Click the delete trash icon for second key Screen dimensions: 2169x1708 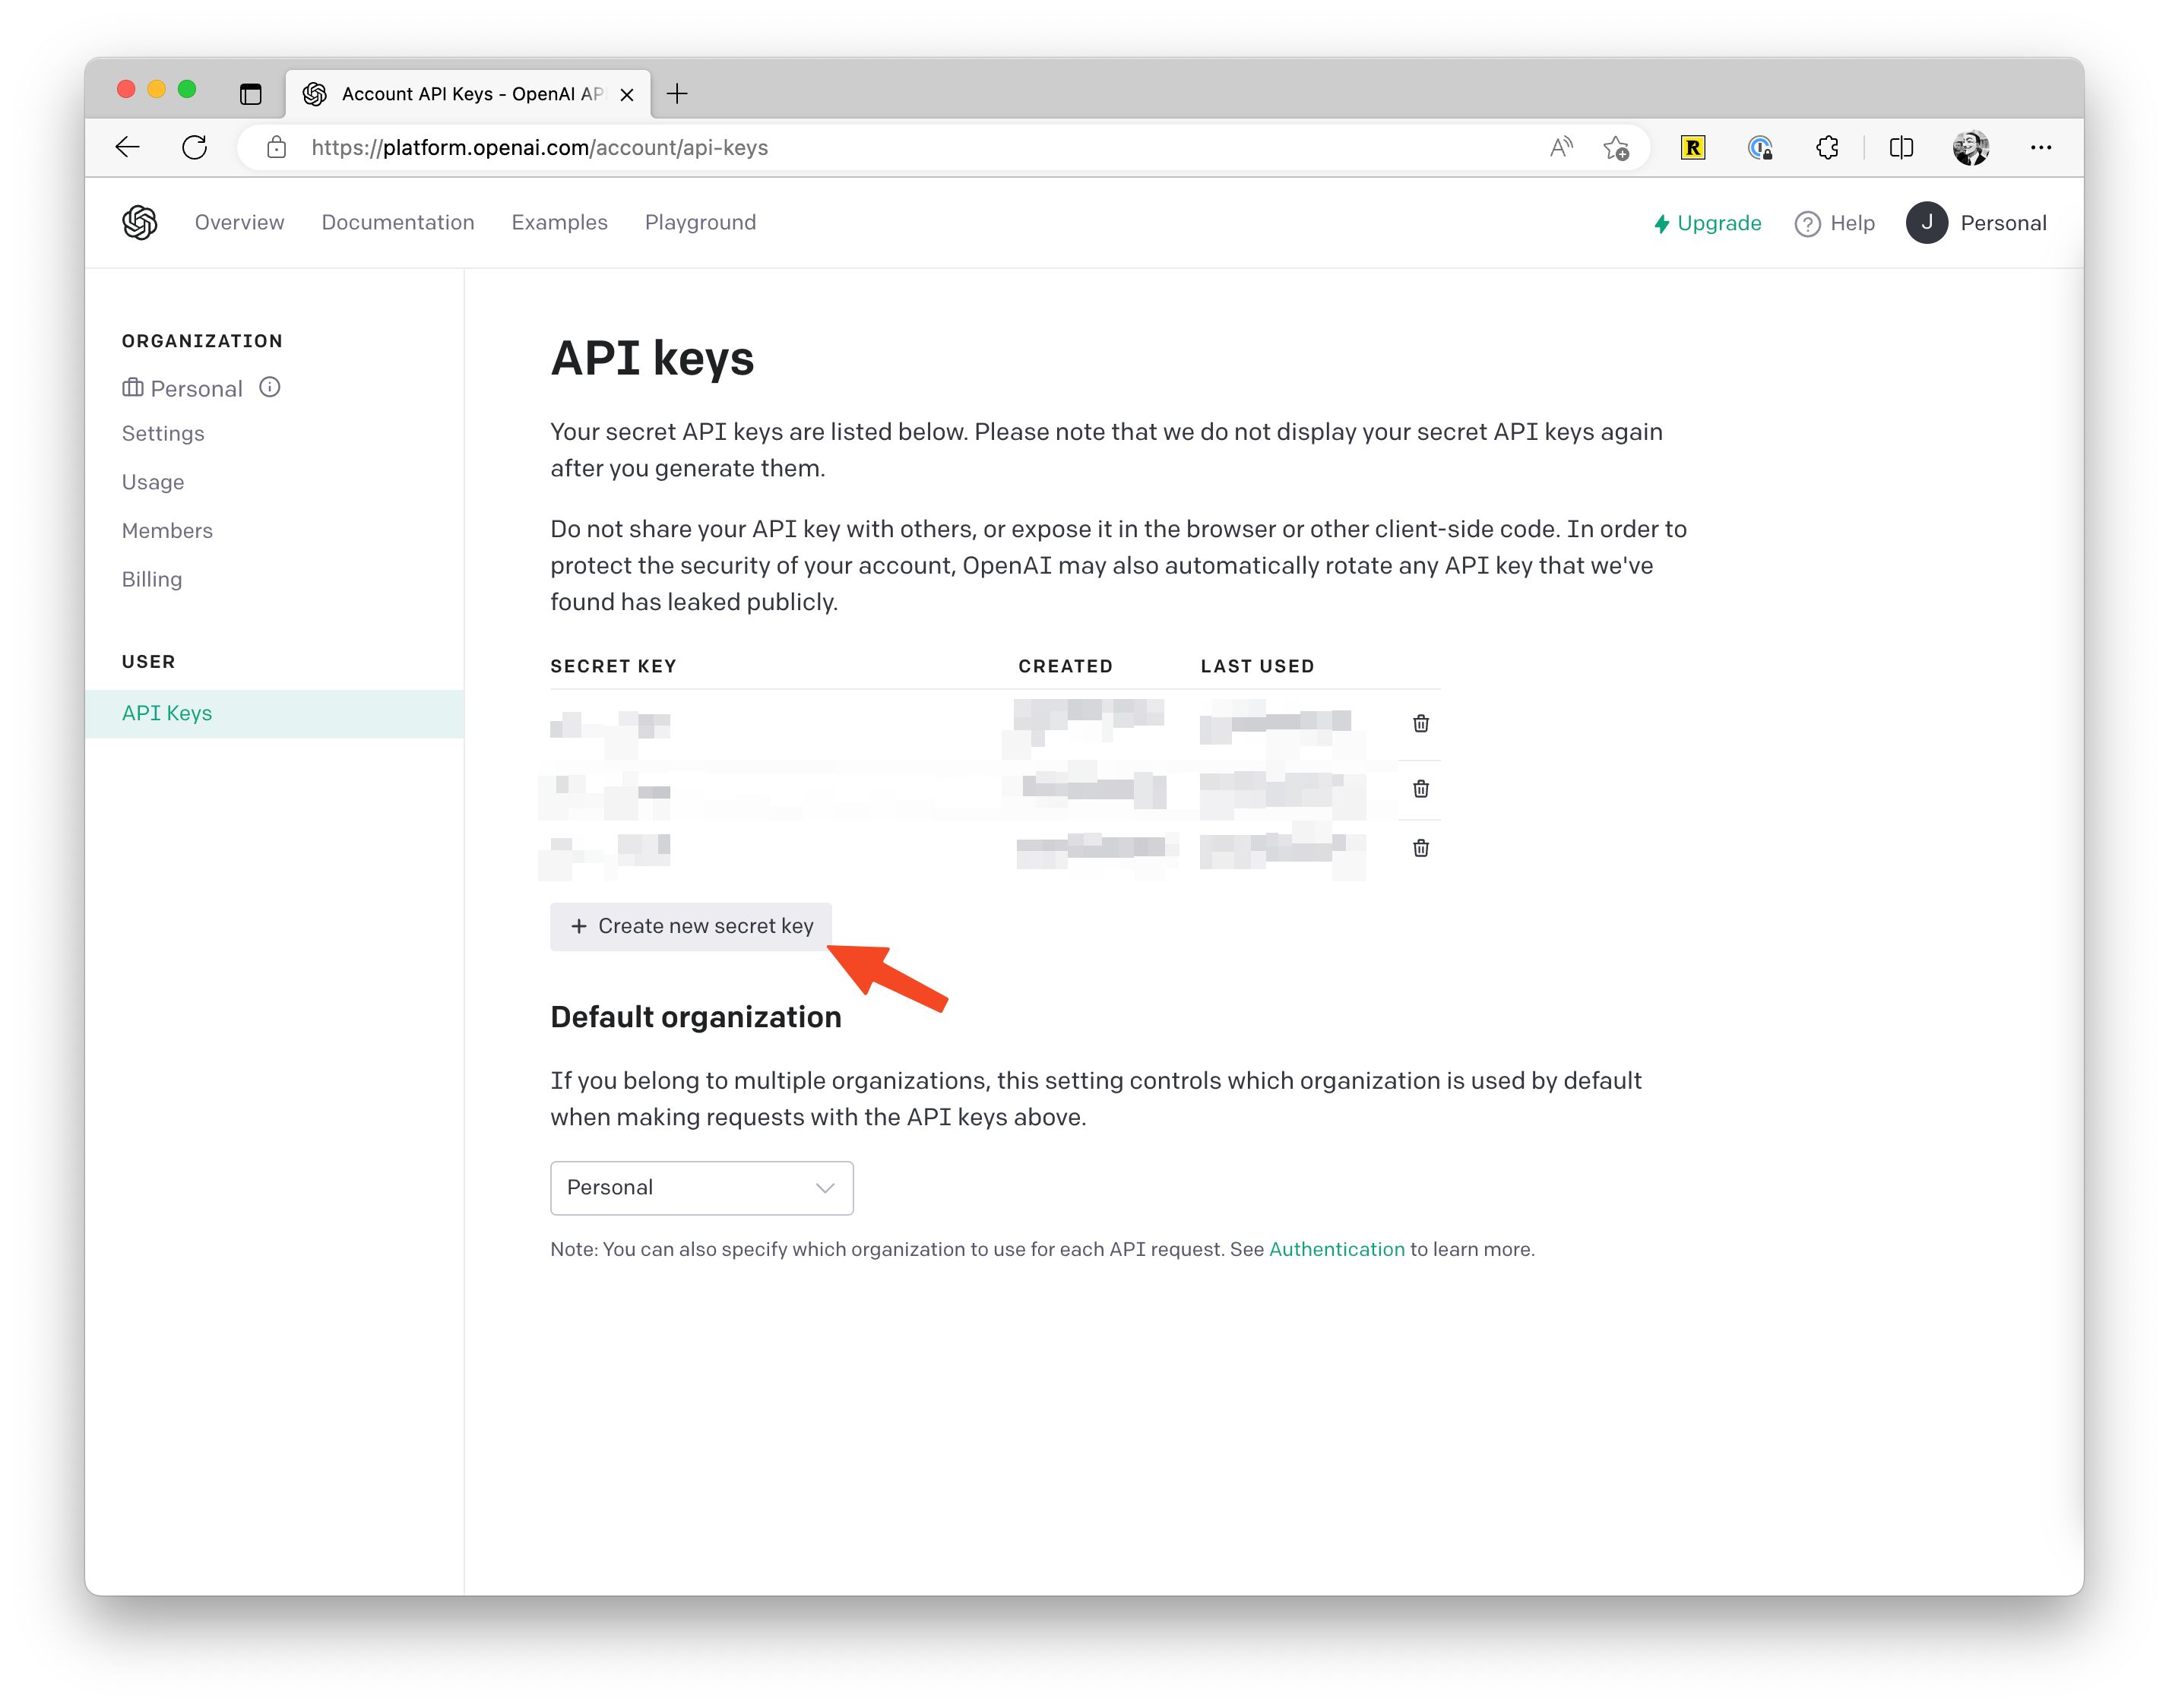1420,787
